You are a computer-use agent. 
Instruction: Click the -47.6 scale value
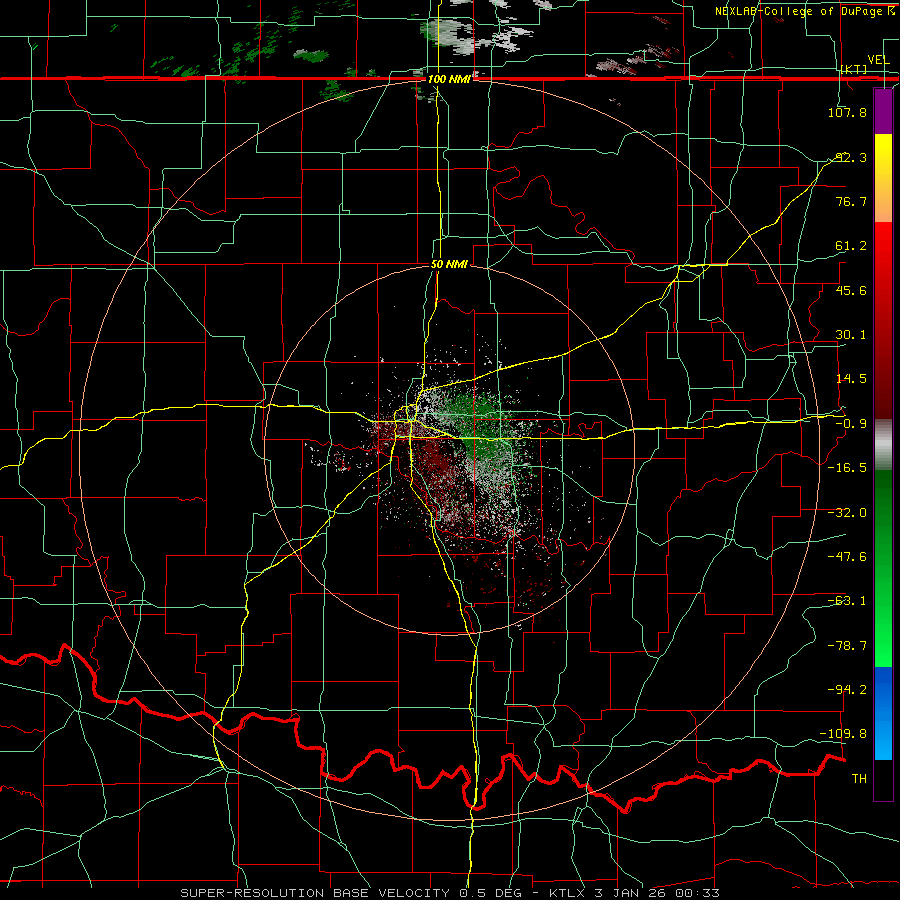[847, 557]
